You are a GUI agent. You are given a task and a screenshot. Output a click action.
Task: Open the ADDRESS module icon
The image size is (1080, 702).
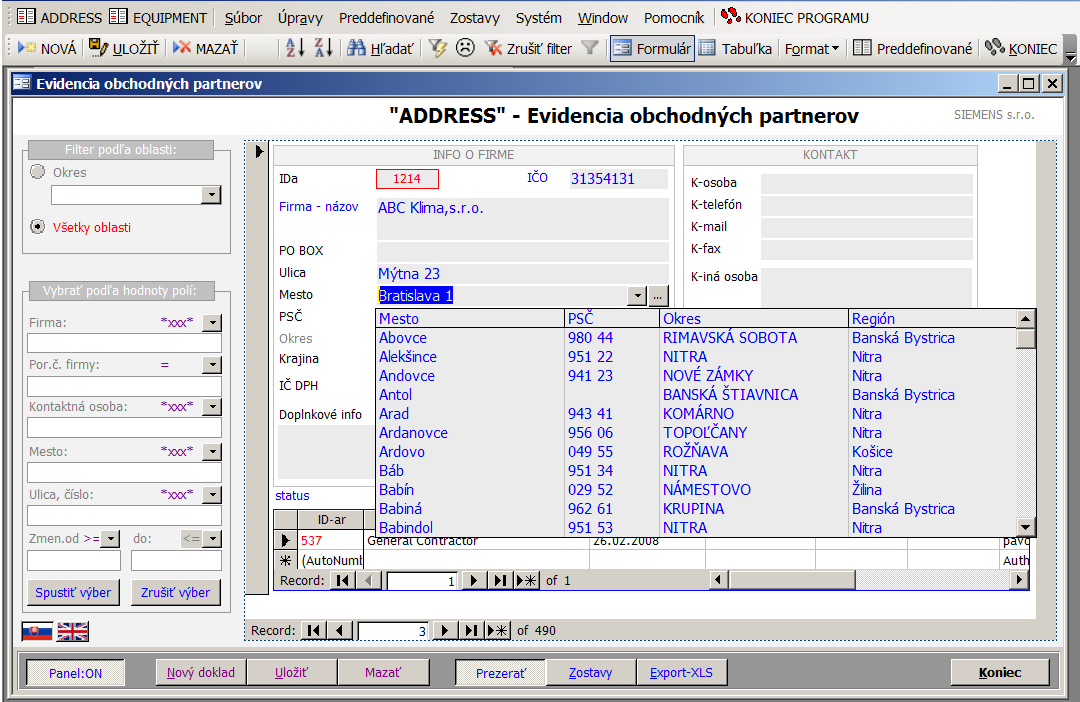(x=26, y=17)
